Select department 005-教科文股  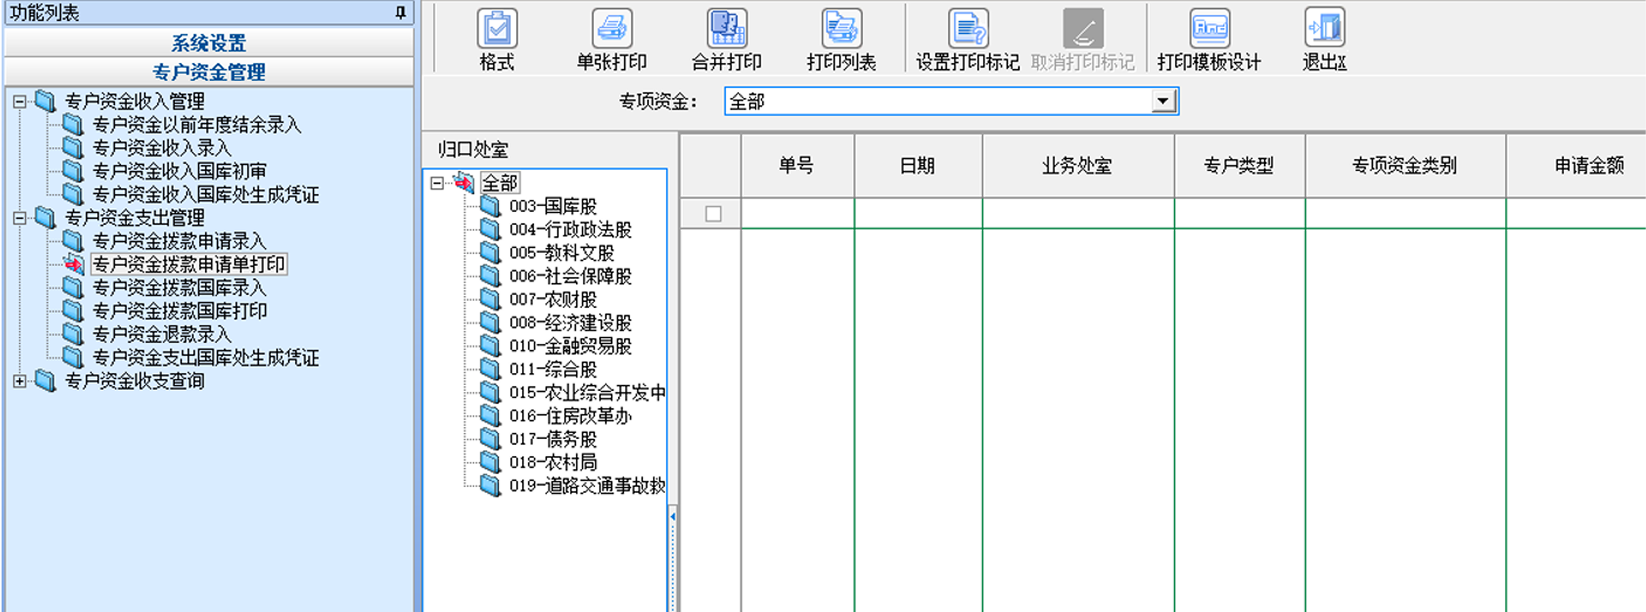pos(562,253)
